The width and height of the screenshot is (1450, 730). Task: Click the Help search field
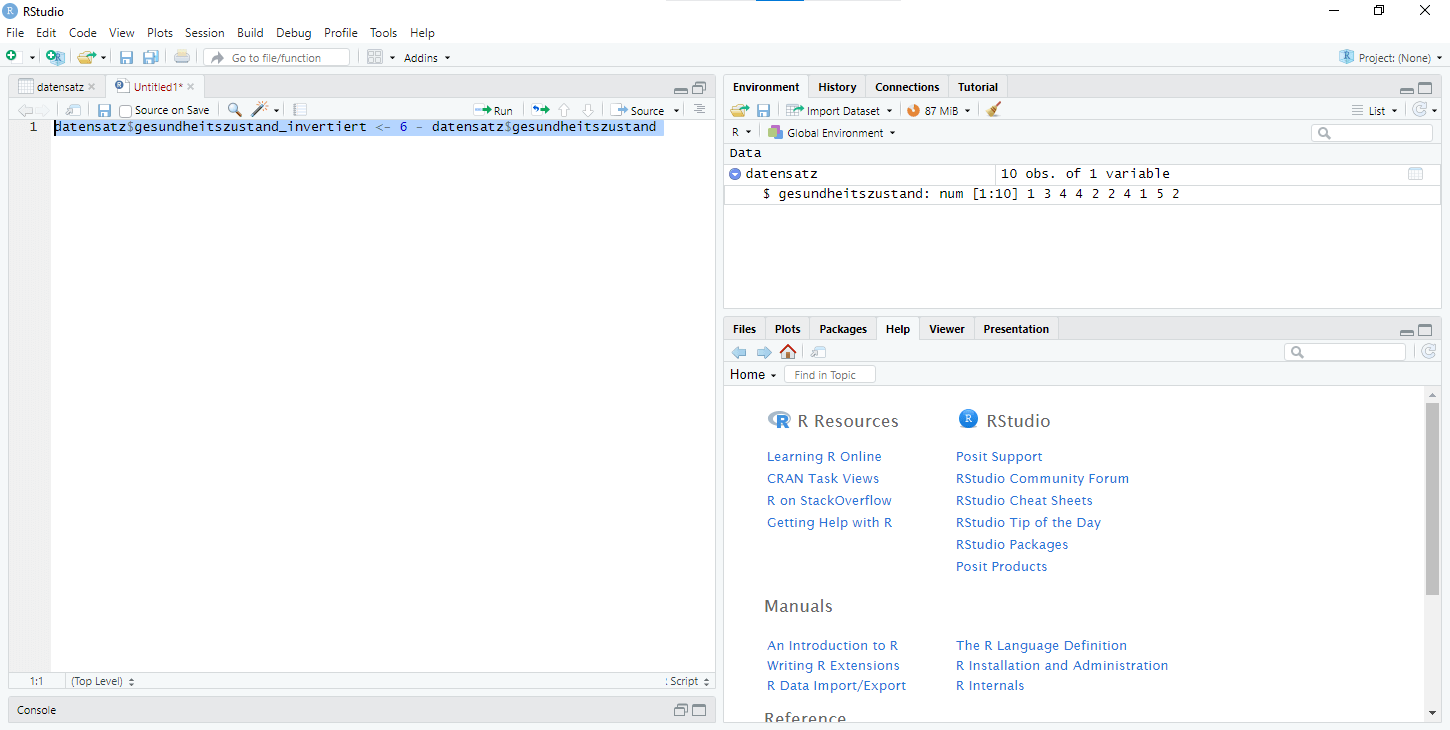click(x=1345, y=352)
